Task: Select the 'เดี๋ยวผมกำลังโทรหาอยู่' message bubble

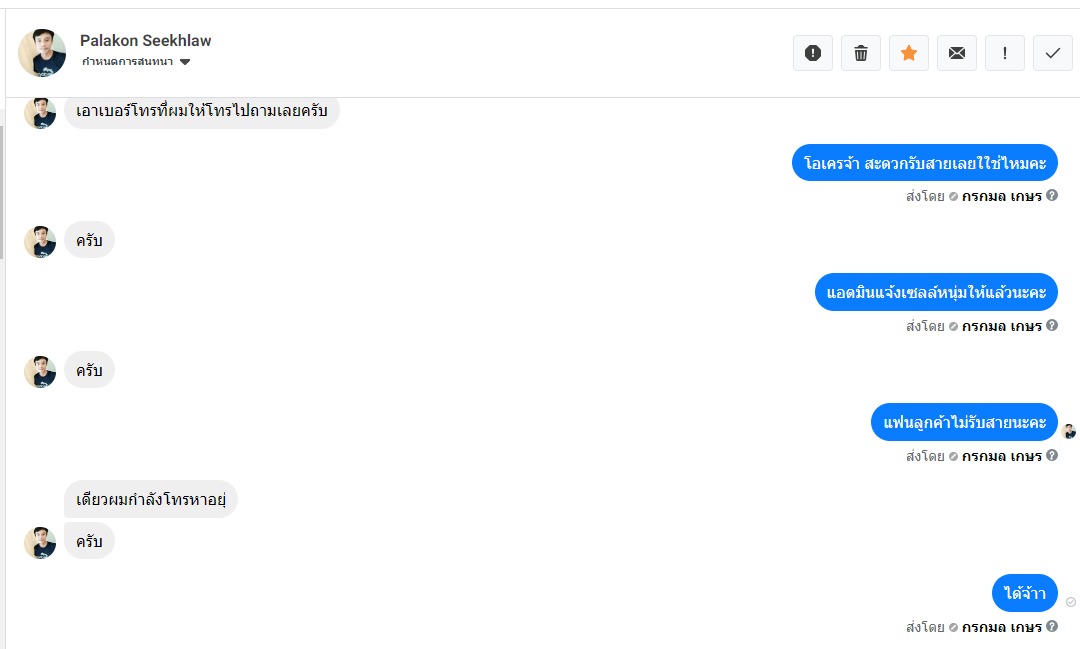Action: pyautogui.click(x=151, y=499)
